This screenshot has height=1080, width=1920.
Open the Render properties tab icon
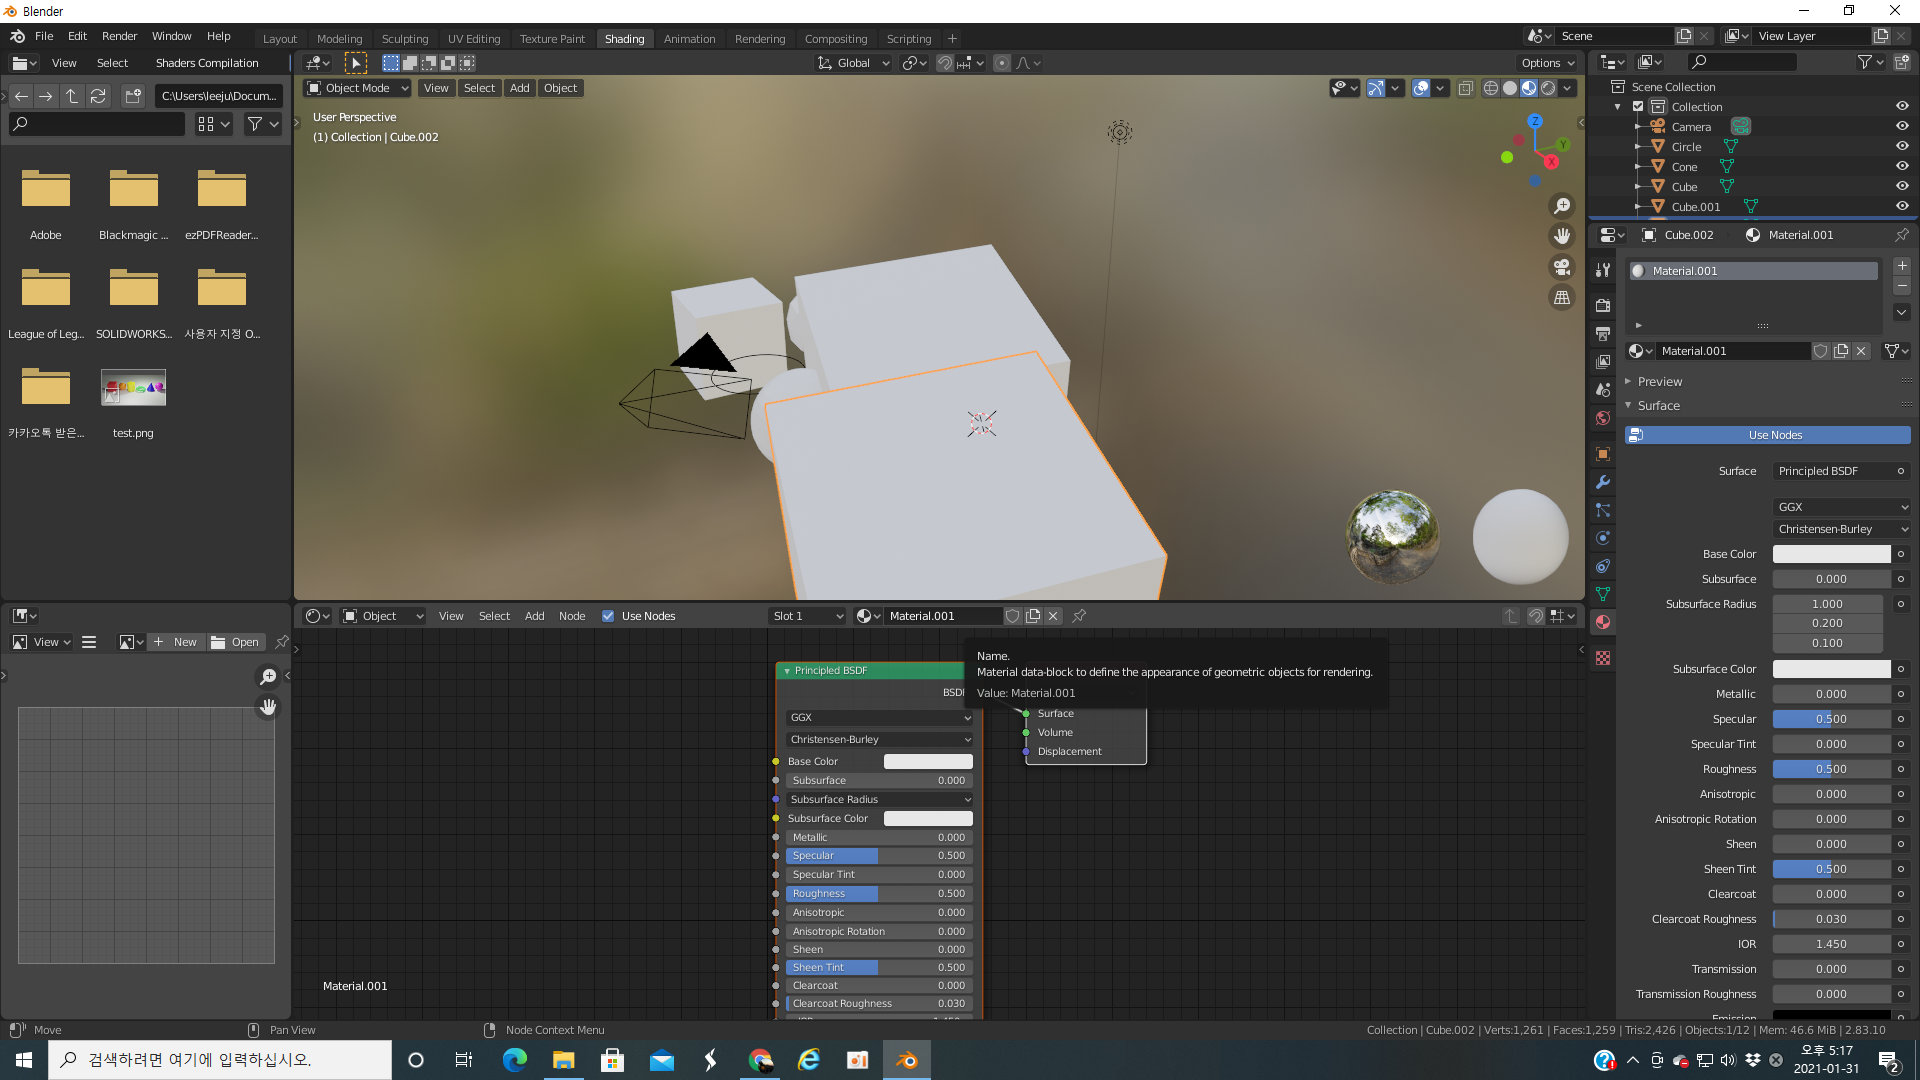[x=1603, y=305]
